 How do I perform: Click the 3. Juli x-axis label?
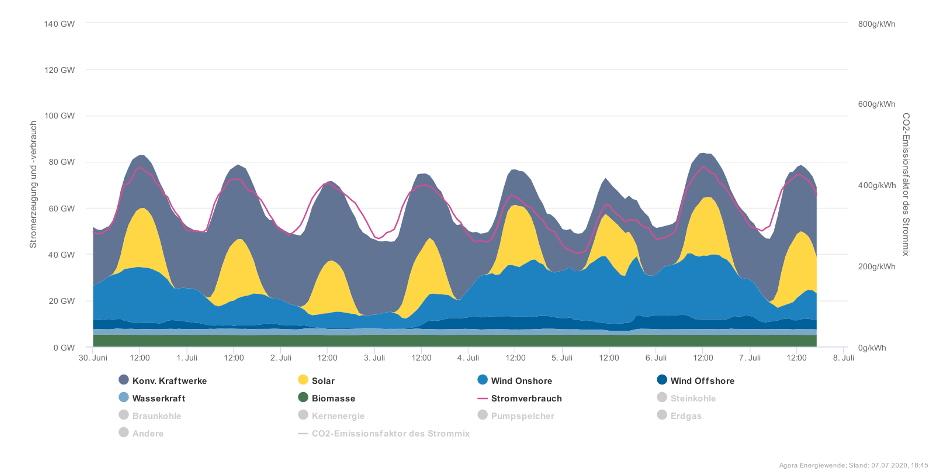(x=374, y=357)
